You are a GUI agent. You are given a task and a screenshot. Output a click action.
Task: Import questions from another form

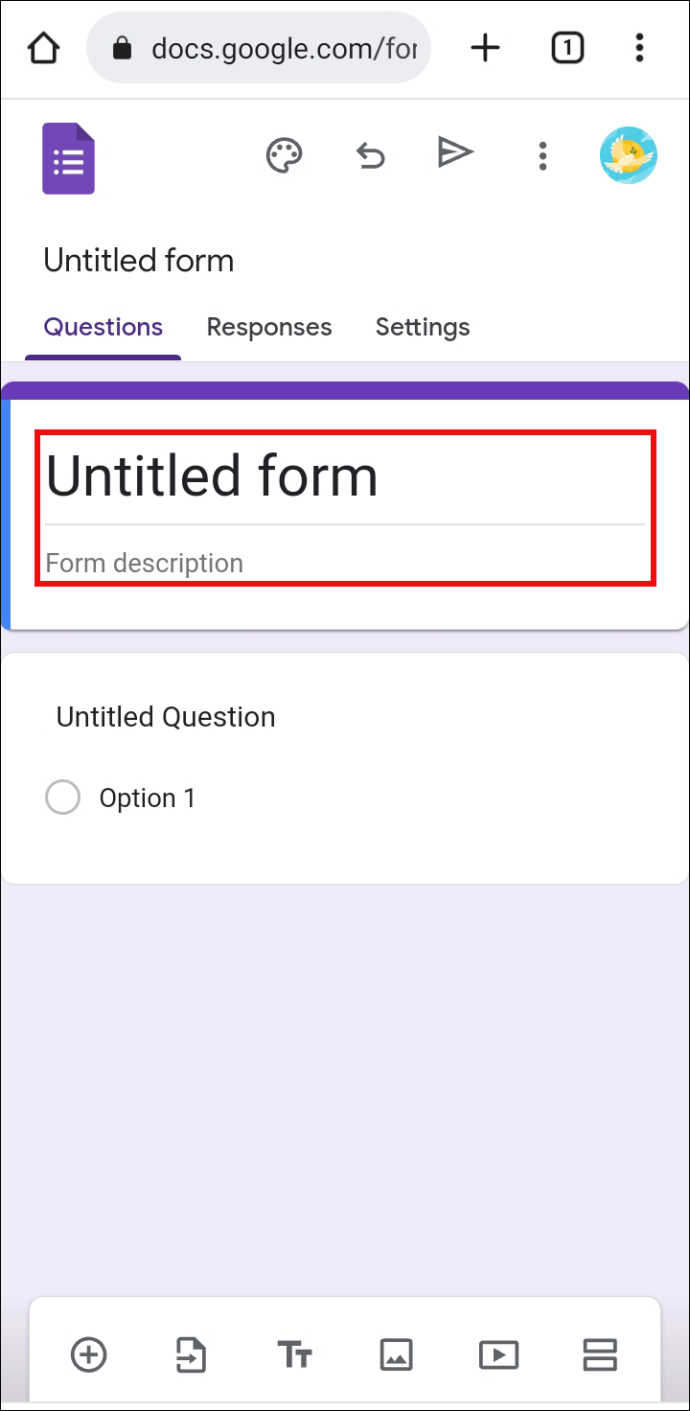pyautogui.click(x=191, y=1355)
